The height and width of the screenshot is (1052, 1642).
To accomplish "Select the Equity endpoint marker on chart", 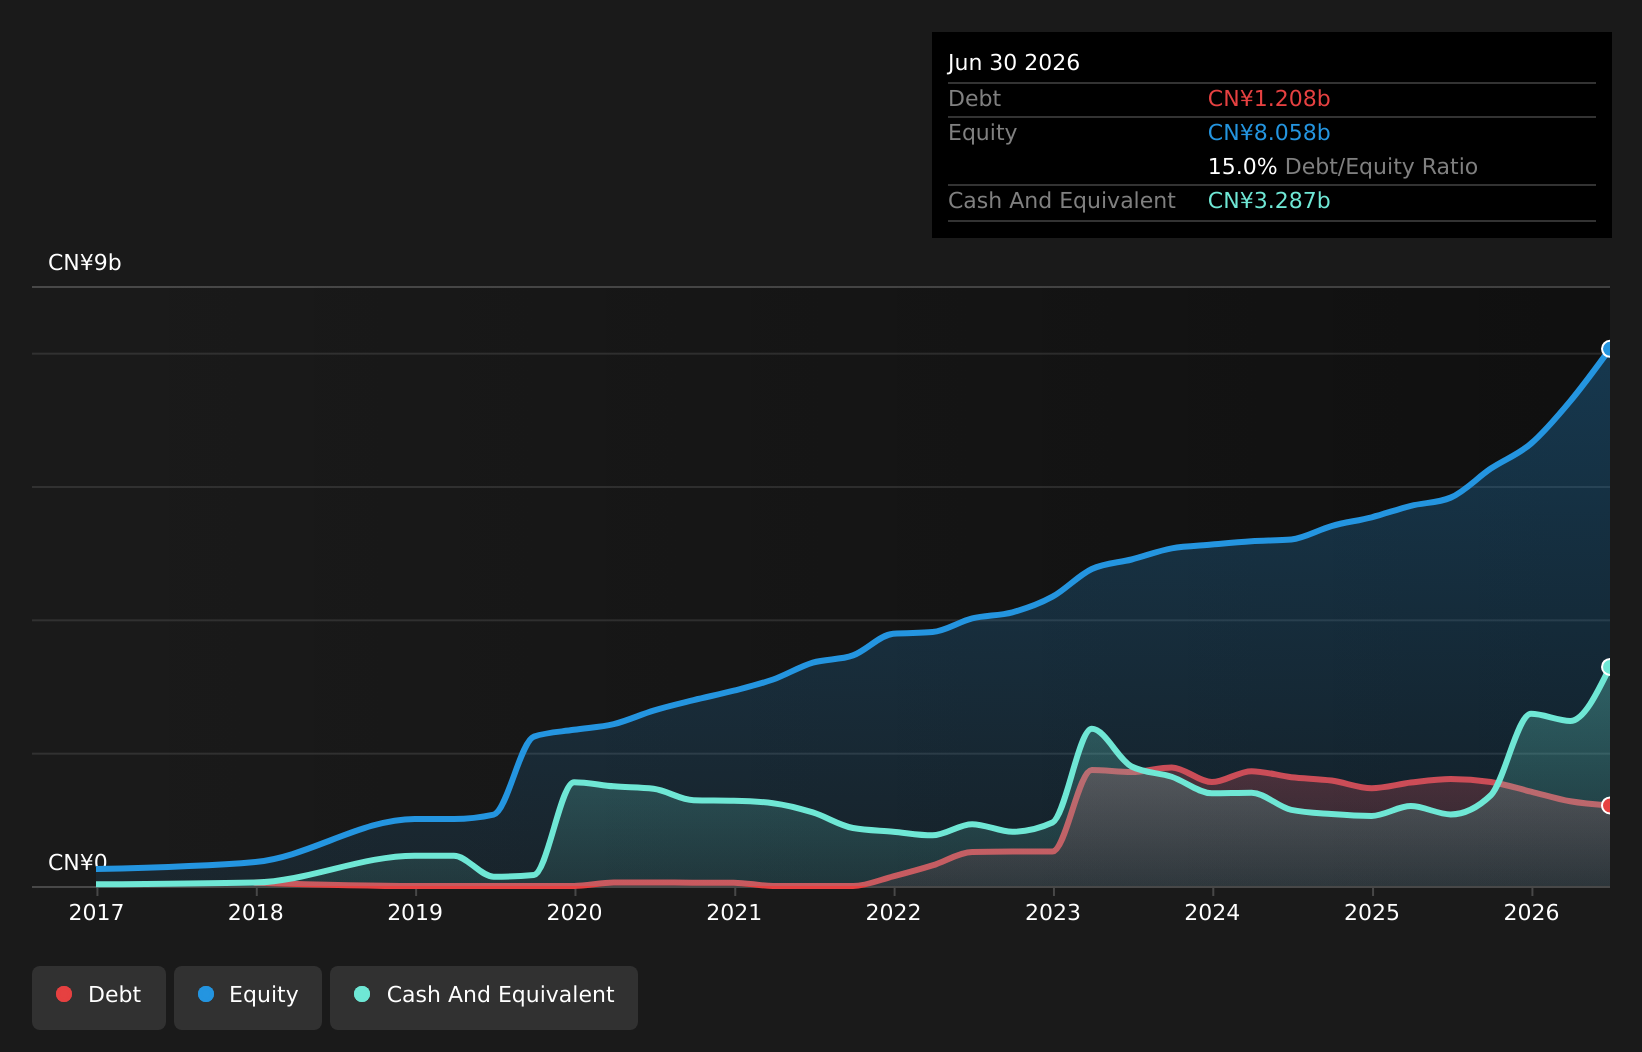I will coord(1609,349).
